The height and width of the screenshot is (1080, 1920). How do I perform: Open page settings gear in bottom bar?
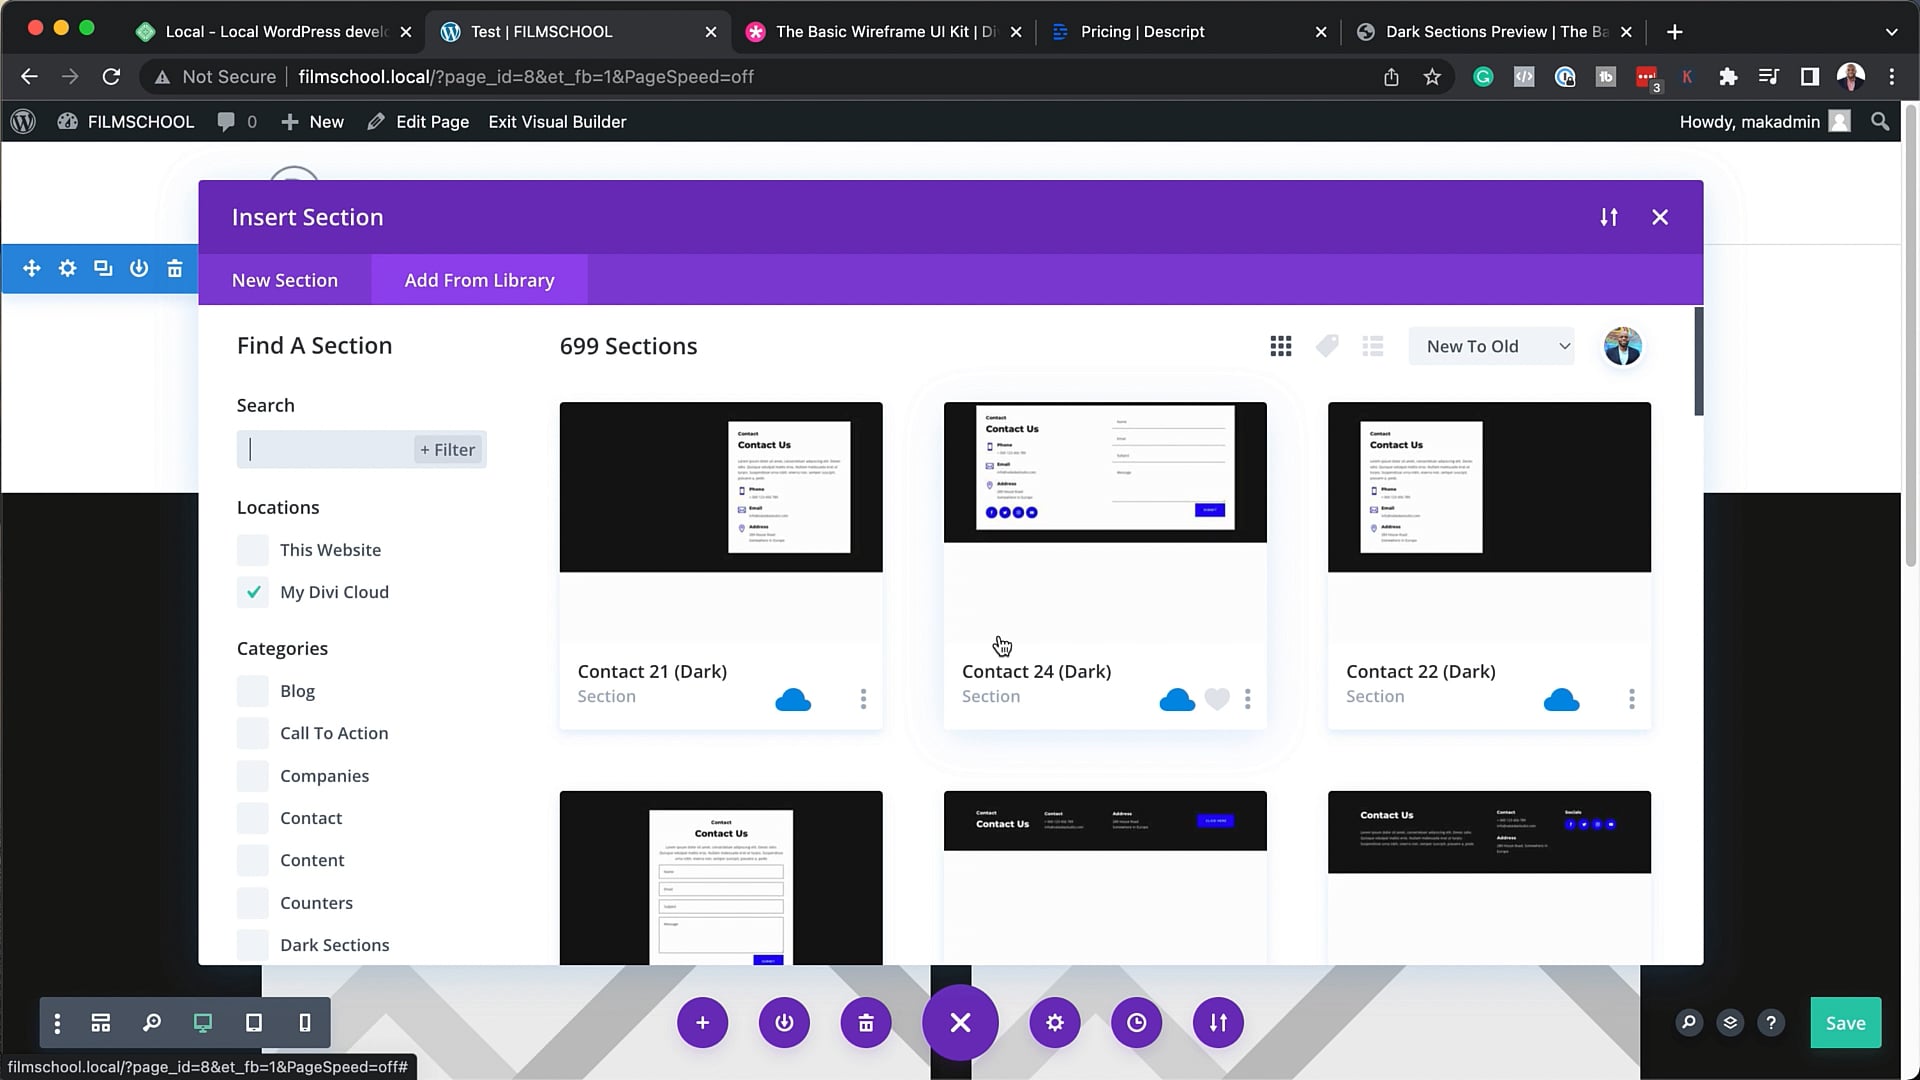[1055, 1022]
